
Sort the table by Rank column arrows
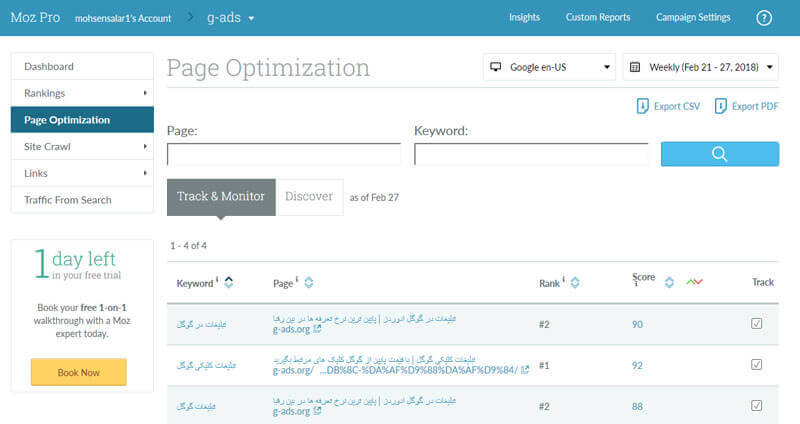(x=575, y=282)
